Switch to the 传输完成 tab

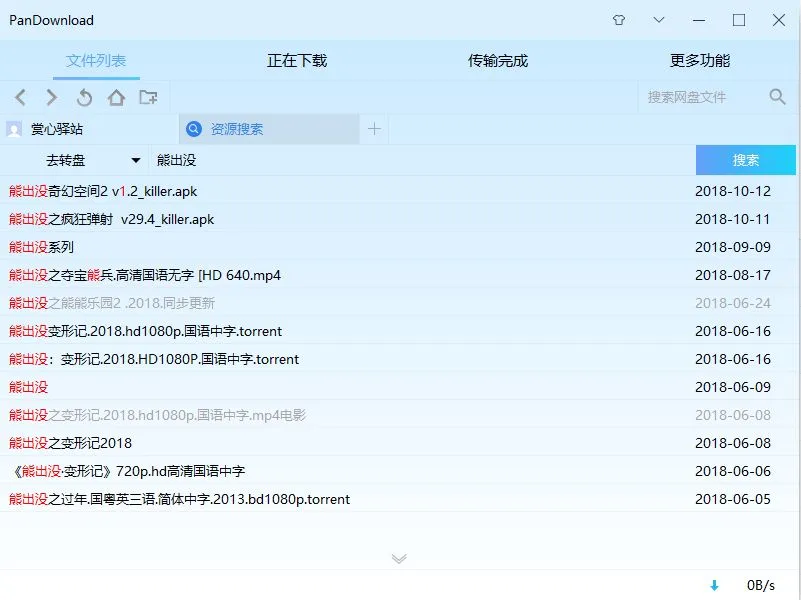[x=498, y=61]
